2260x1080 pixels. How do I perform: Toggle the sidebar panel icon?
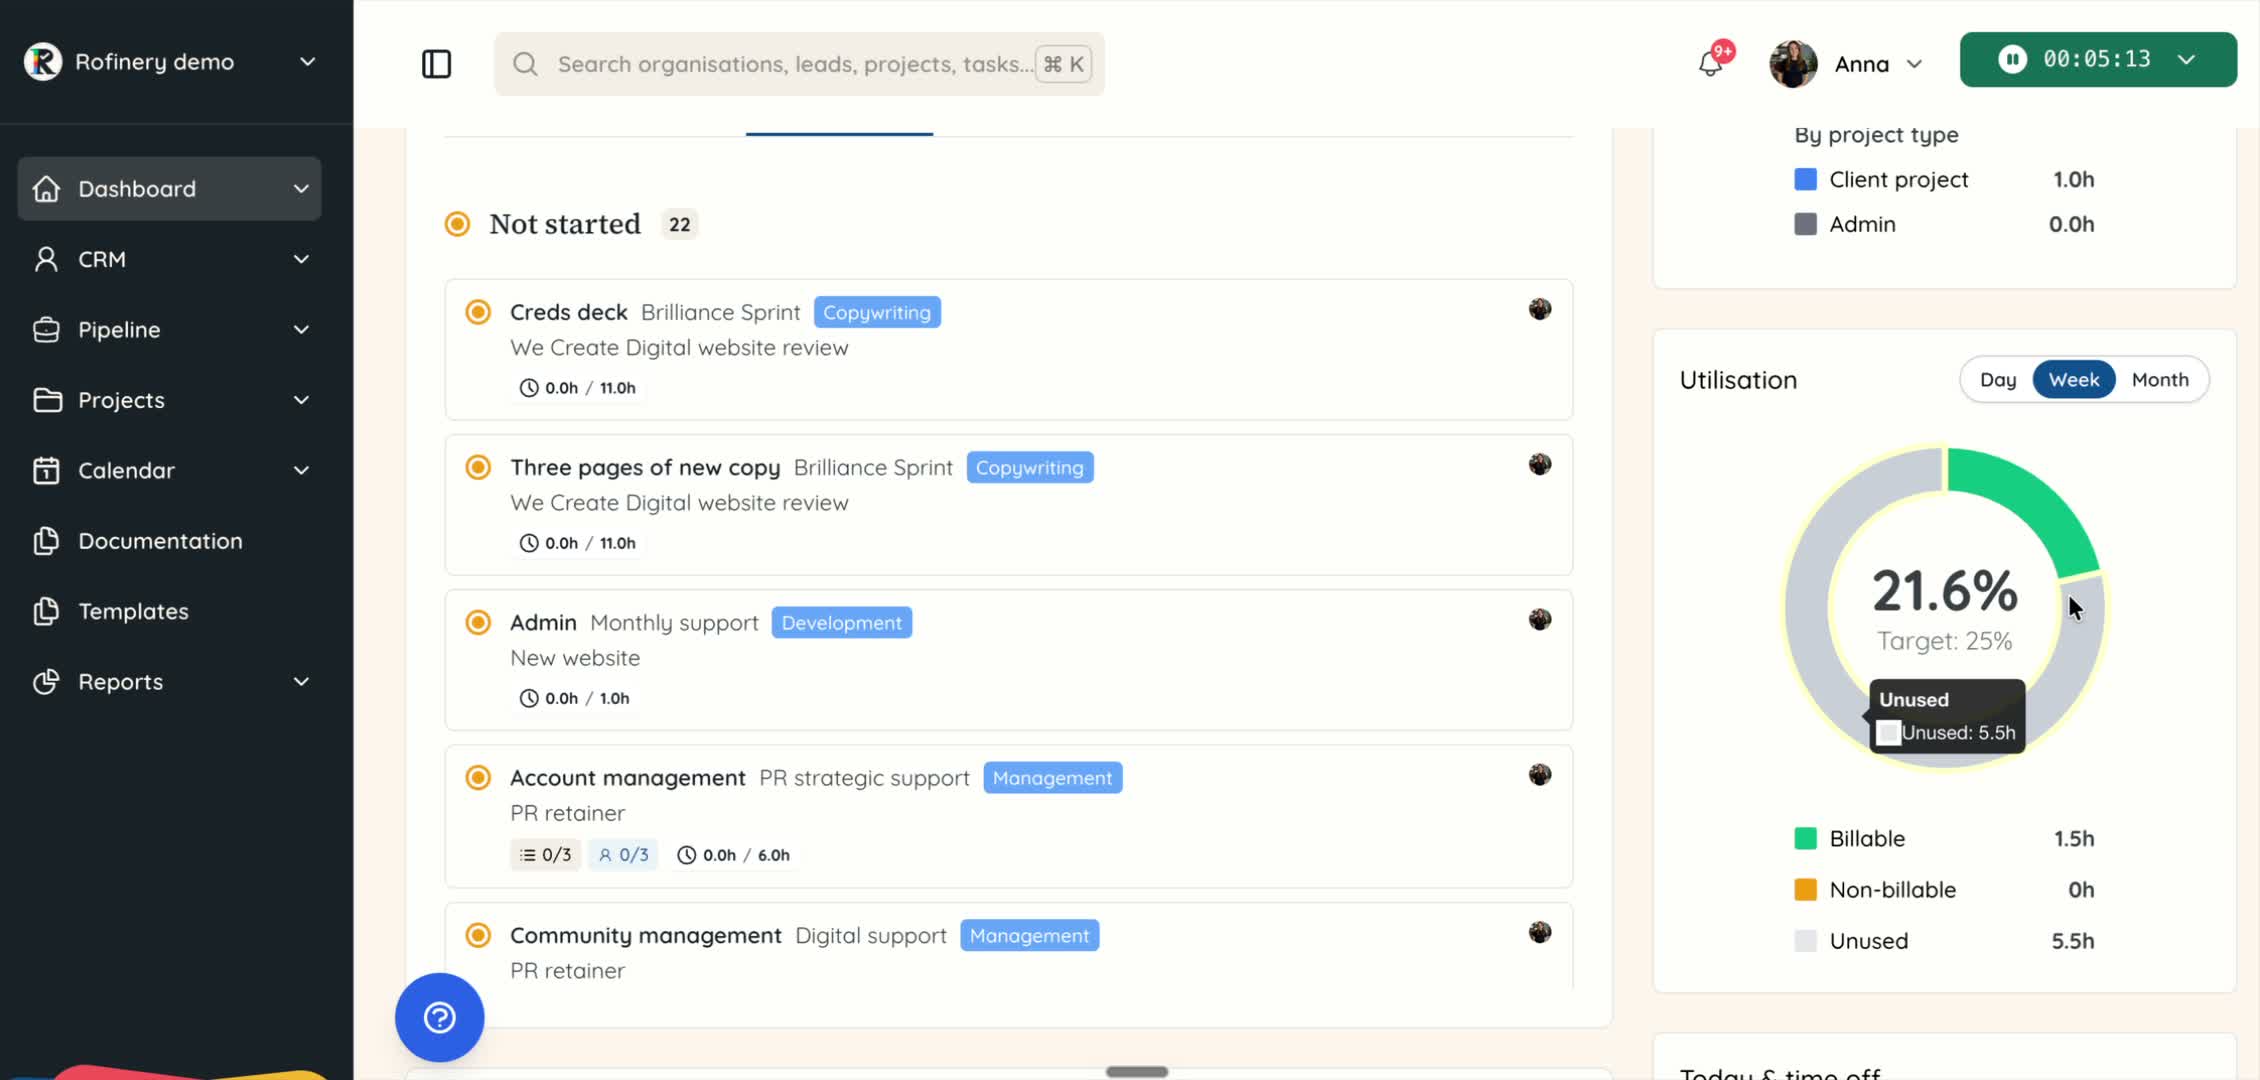coord(437,64)
